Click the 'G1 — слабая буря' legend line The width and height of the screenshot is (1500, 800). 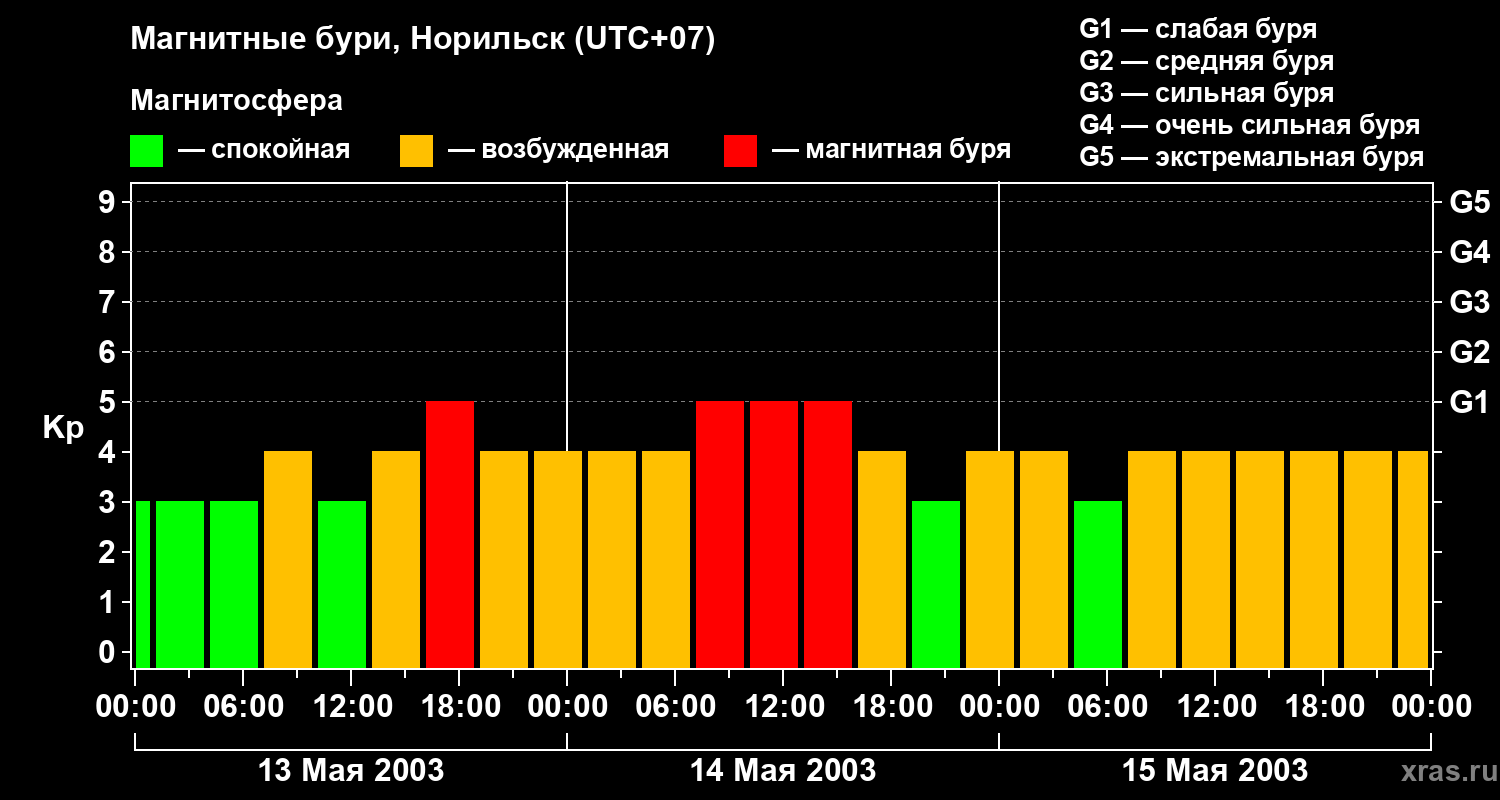1198,29
